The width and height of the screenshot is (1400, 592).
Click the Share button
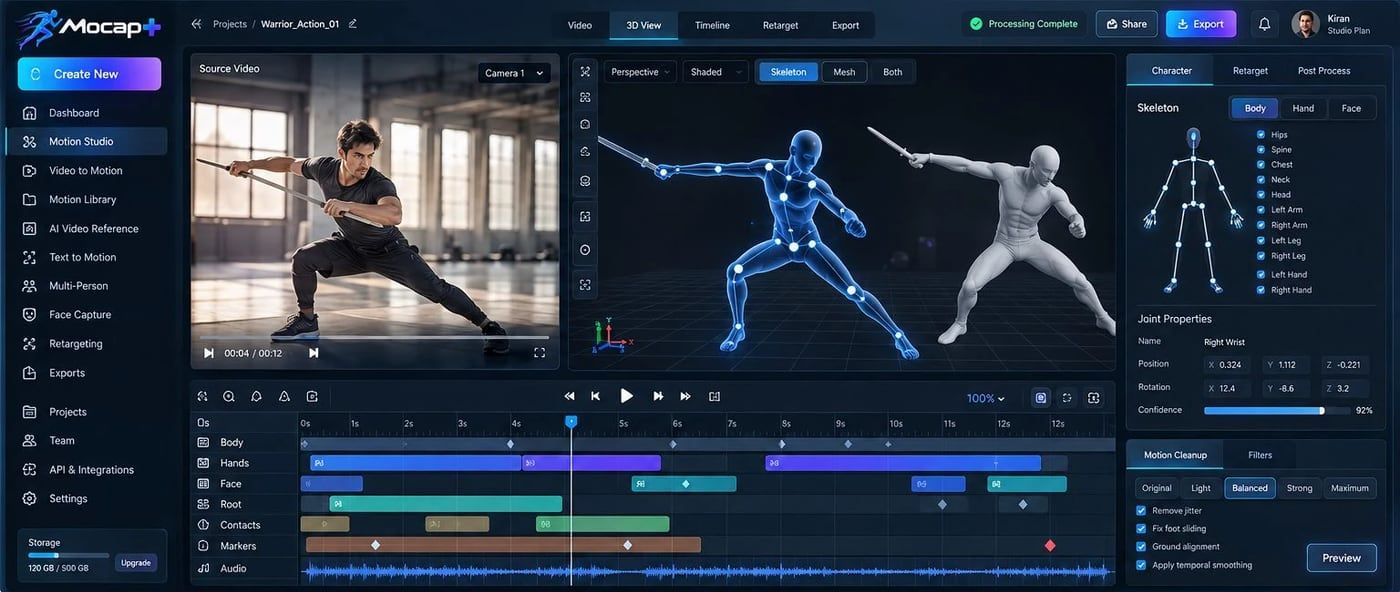(x=1126, y=24)
